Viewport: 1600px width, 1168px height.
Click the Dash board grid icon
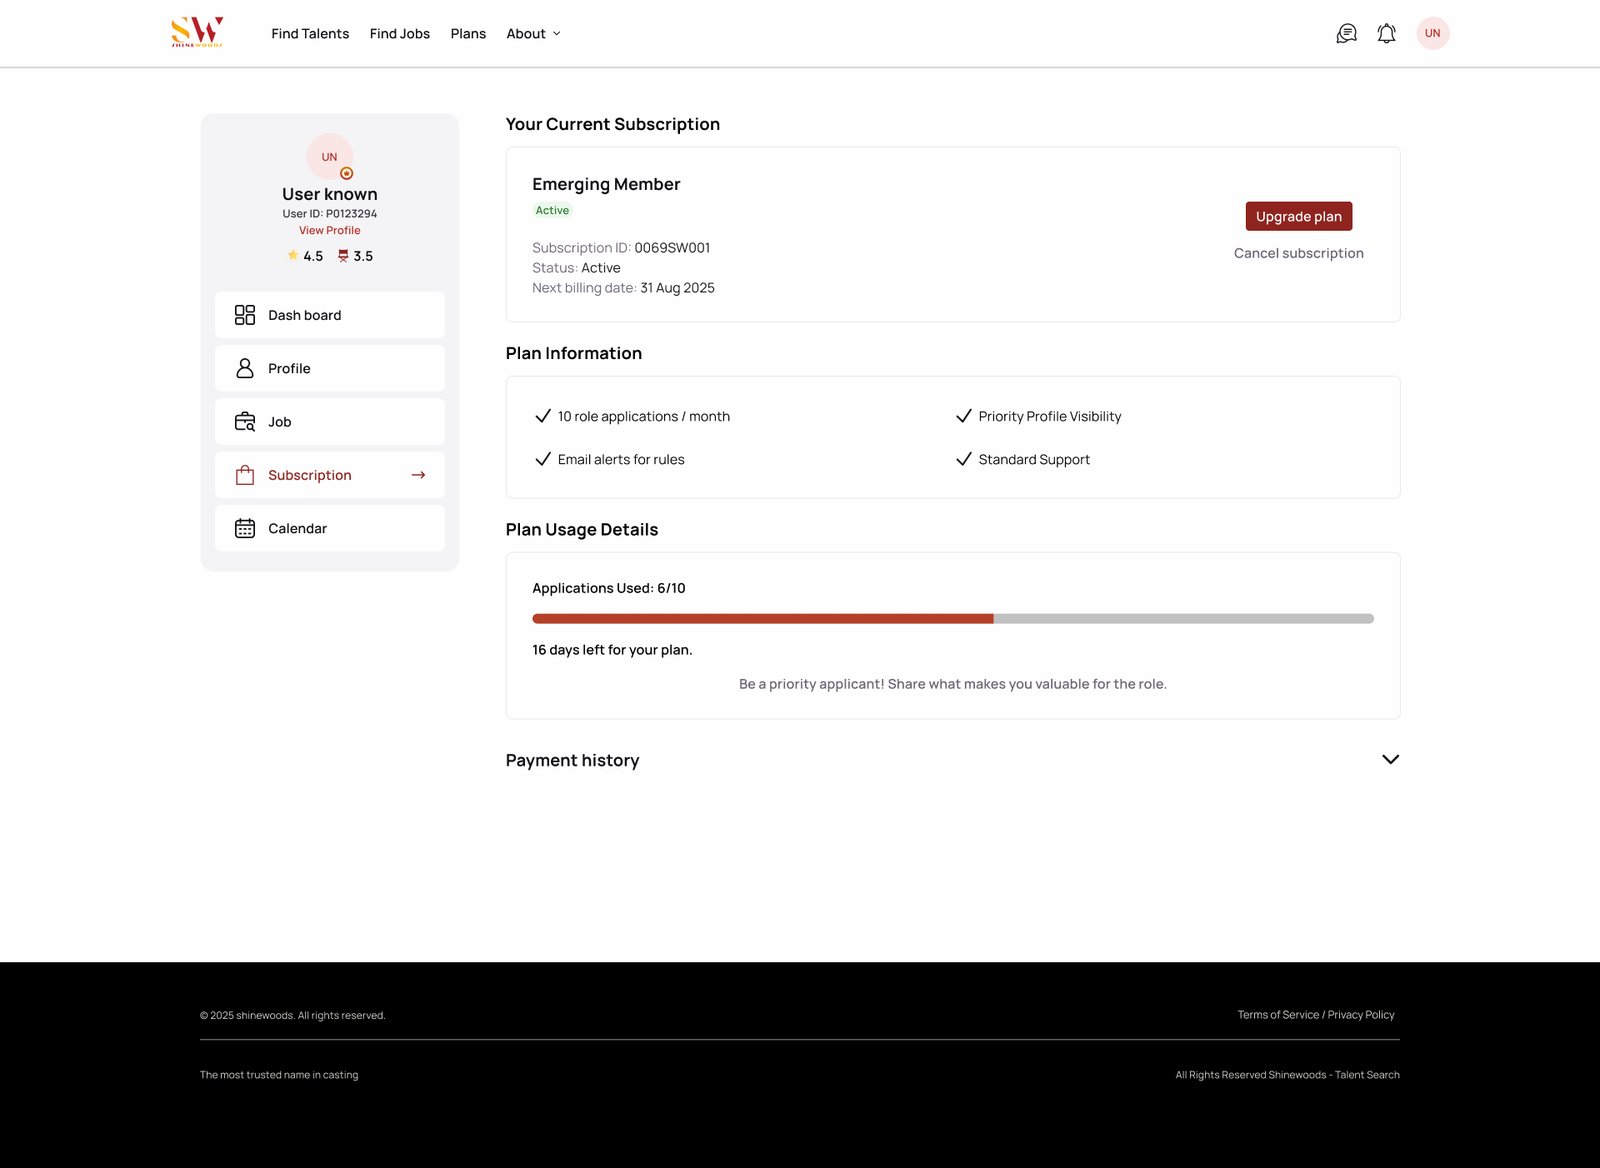coord(245,315)
